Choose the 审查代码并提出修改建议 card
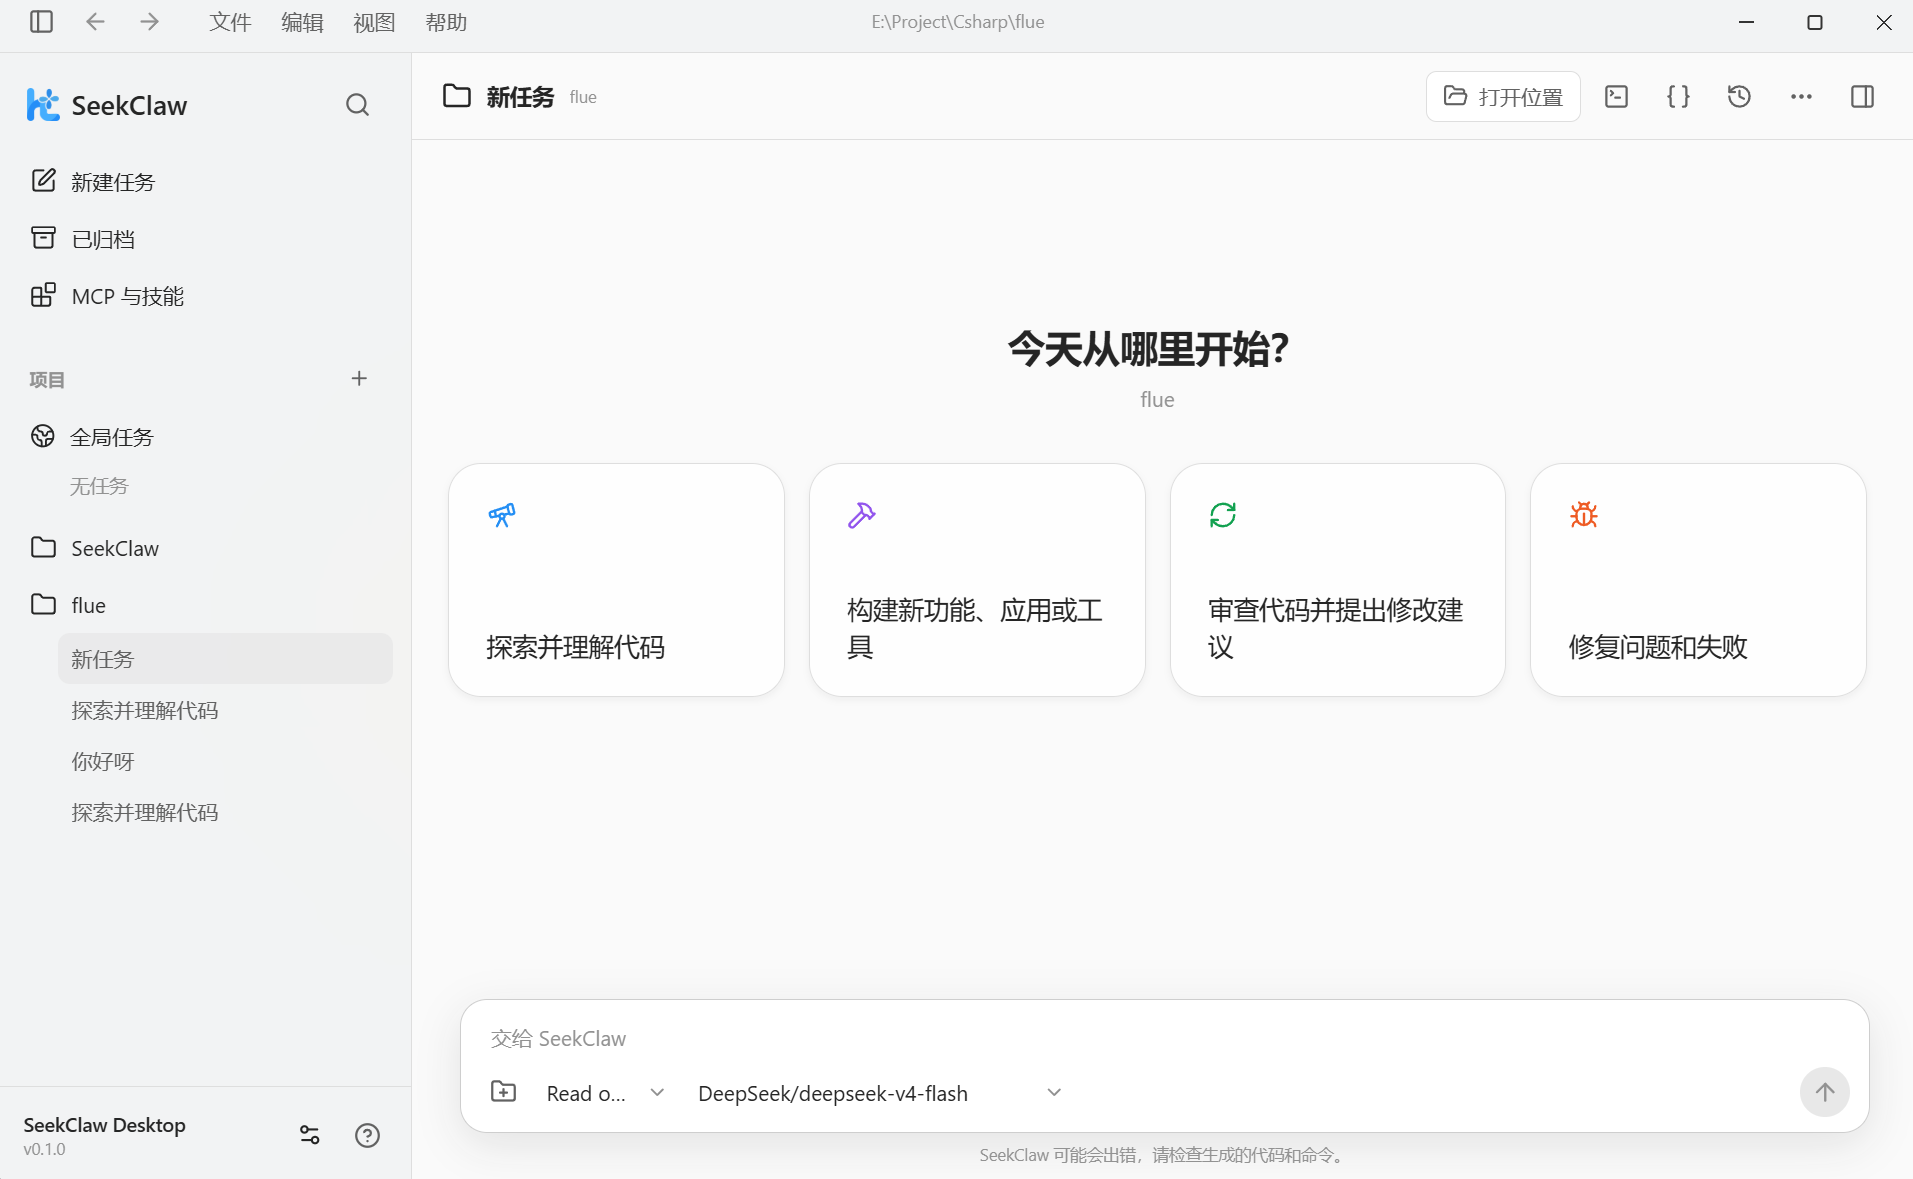The width and height of the screenshot is (1913, 1179). pos(1338,580)
